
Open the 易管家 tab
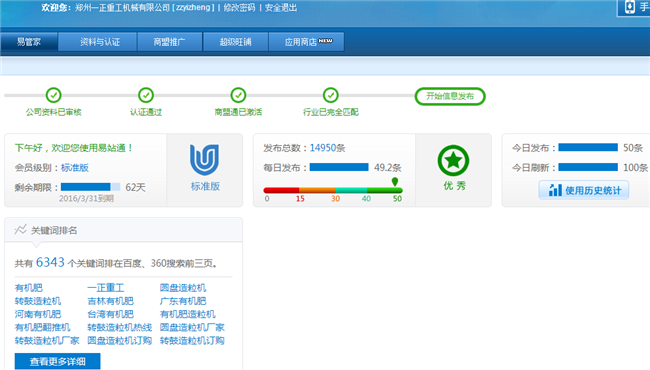click(29, 42)
